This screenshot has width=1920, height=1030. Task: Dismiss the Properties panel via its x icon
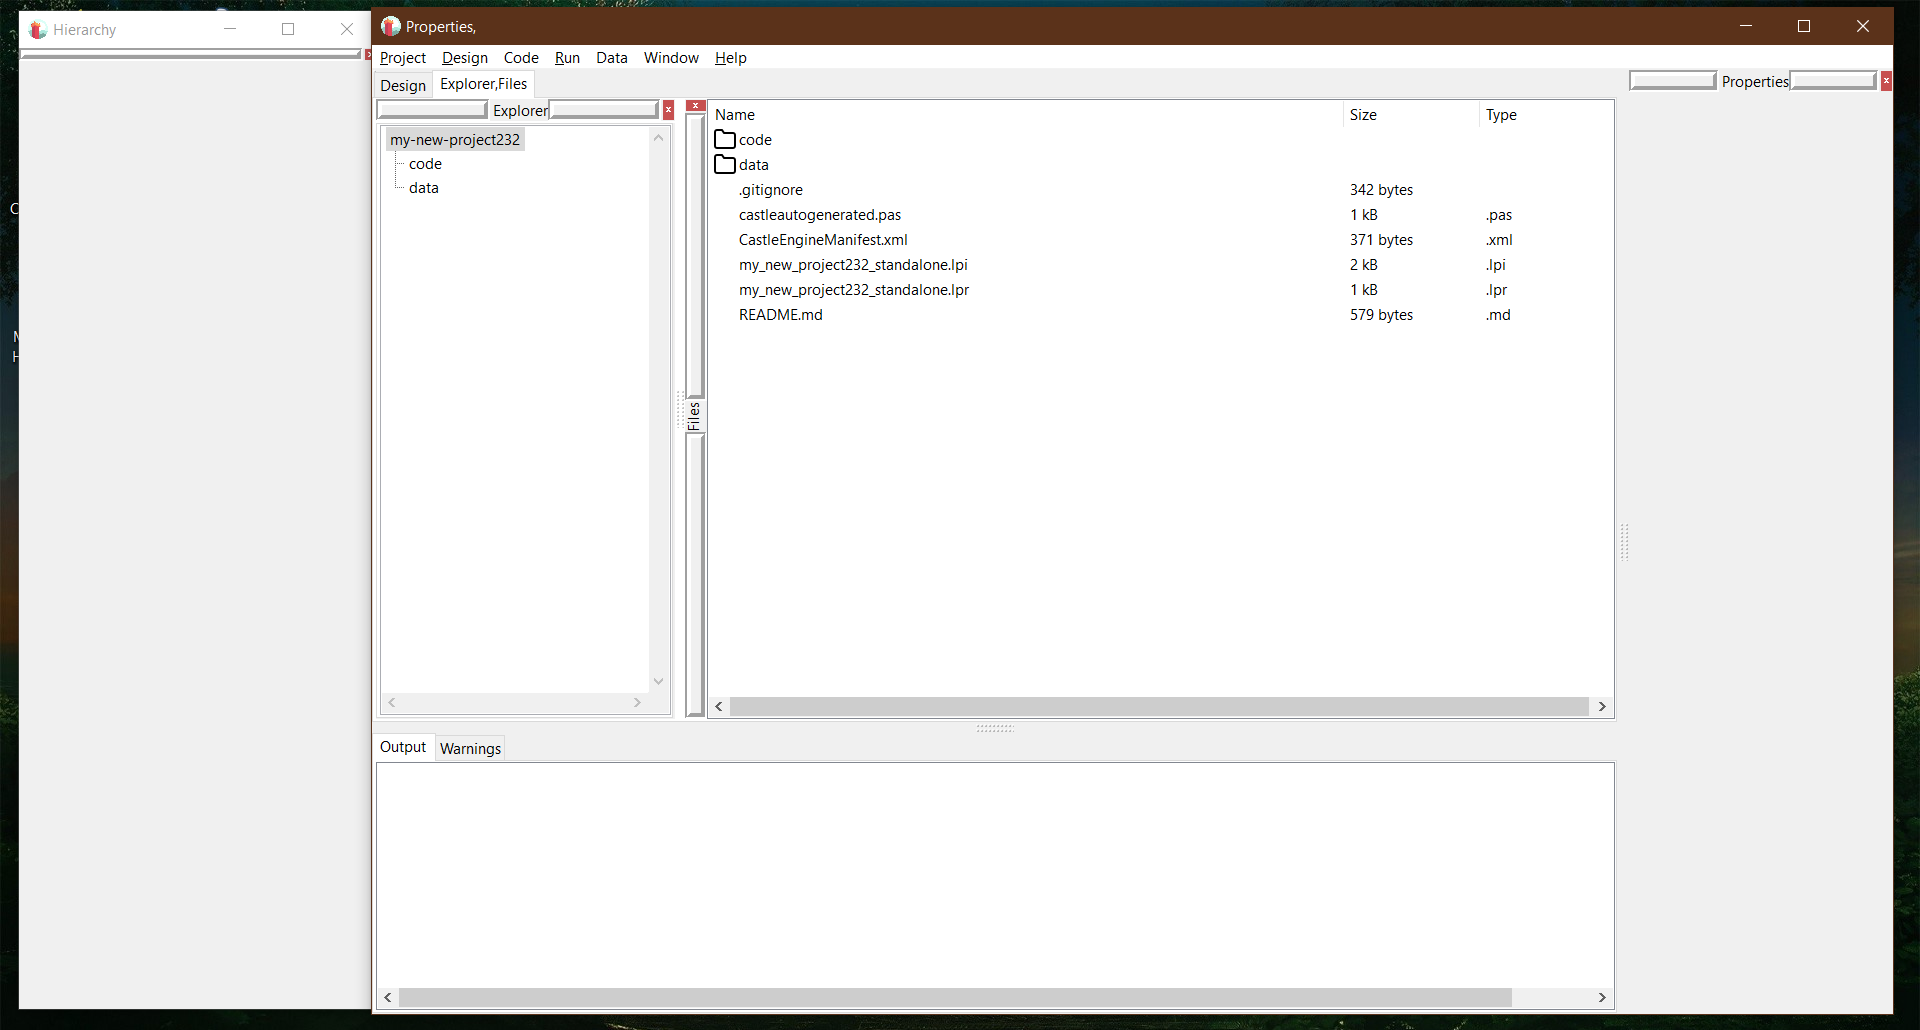(1886, 80)
